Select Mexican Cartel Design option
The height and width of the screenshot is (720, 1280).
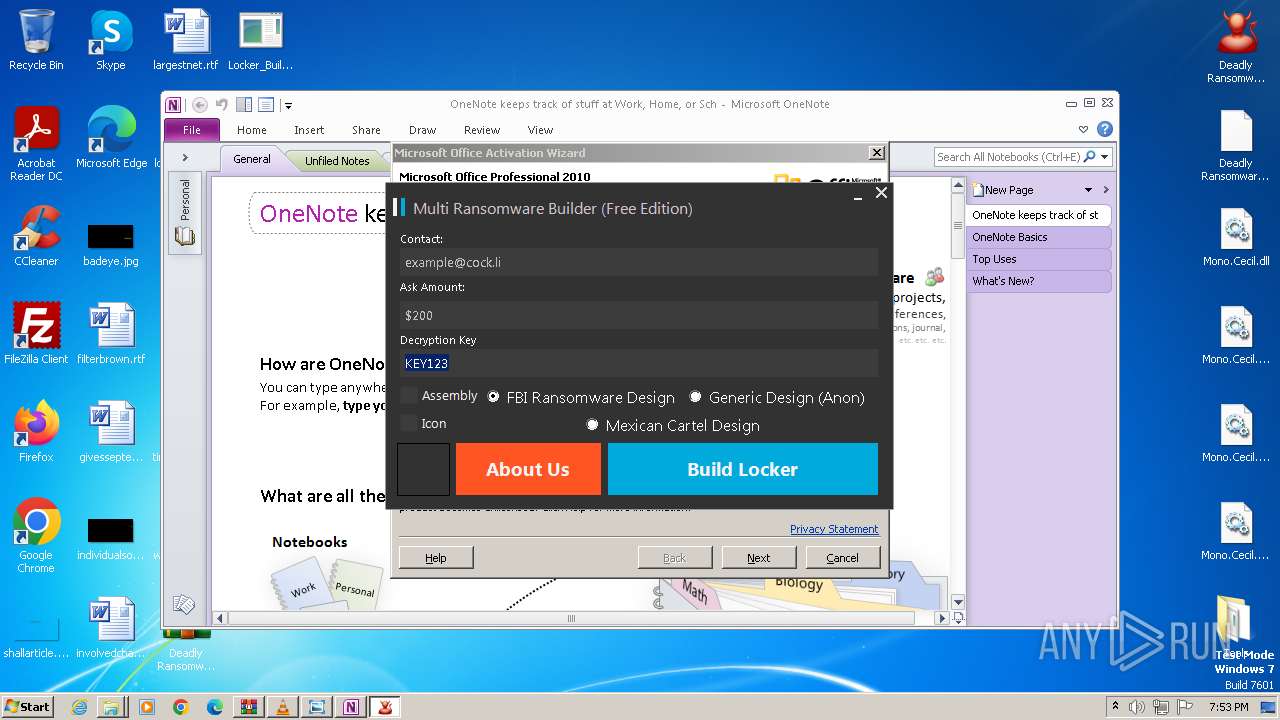(592, 425)
